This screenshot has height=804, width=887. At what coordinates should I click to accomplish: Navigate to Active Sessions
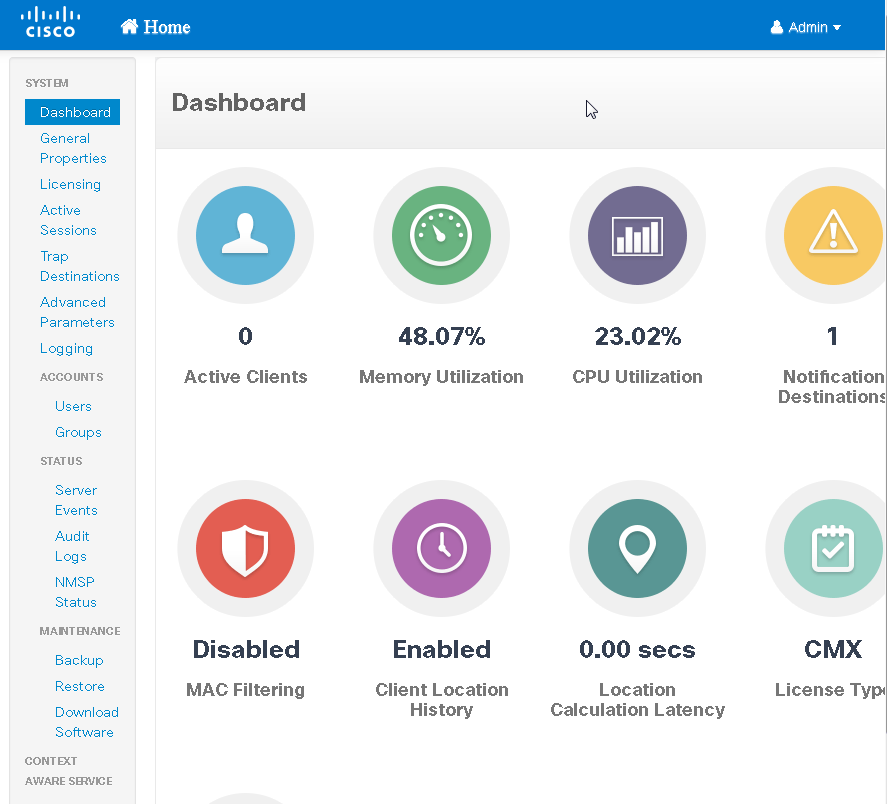(x=68, y=220)
